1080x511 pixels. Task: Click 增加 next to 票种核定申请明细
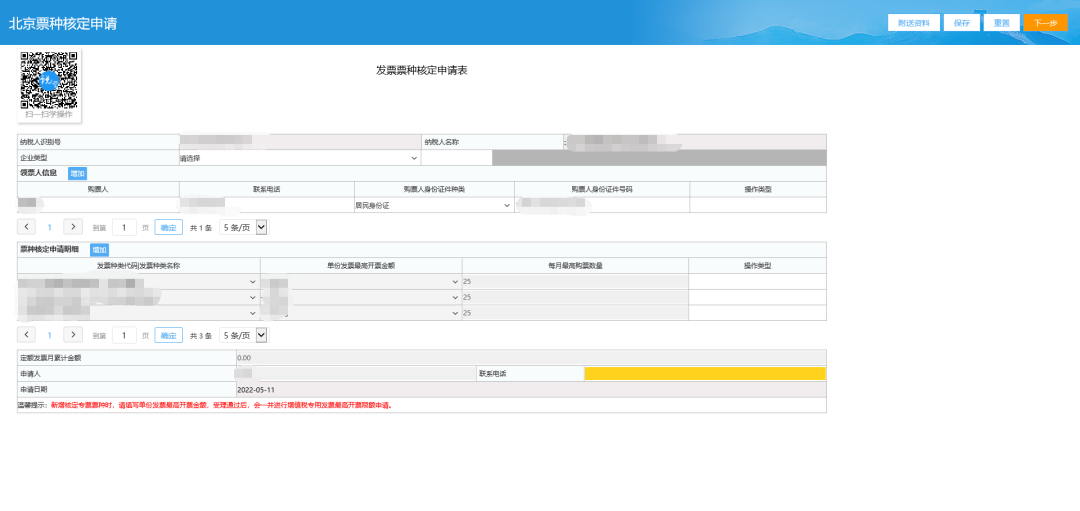(x=99, y=250)
